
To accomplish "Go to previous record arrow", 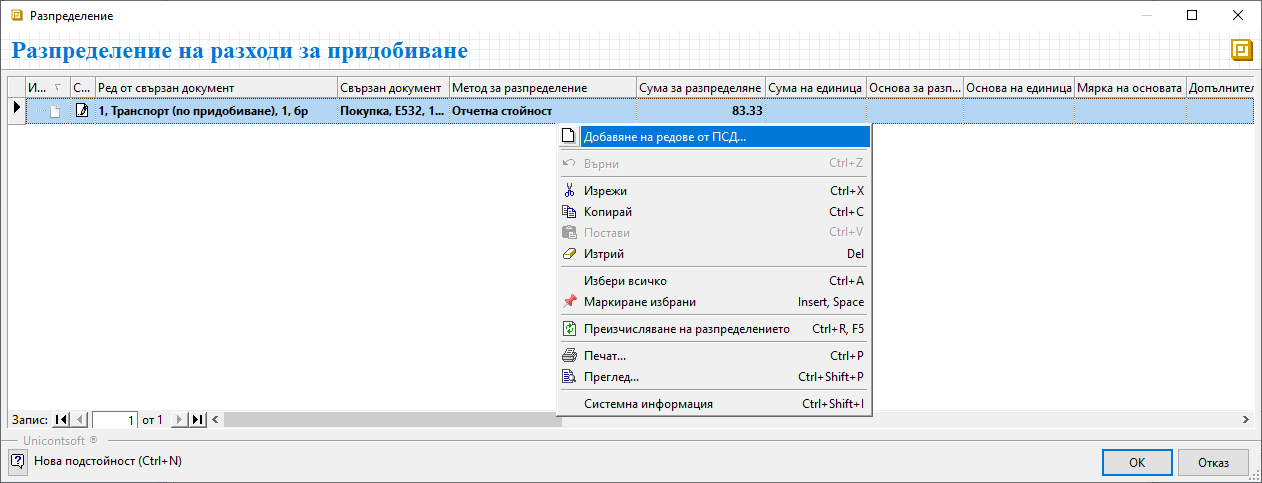I will tap(81, 420).
